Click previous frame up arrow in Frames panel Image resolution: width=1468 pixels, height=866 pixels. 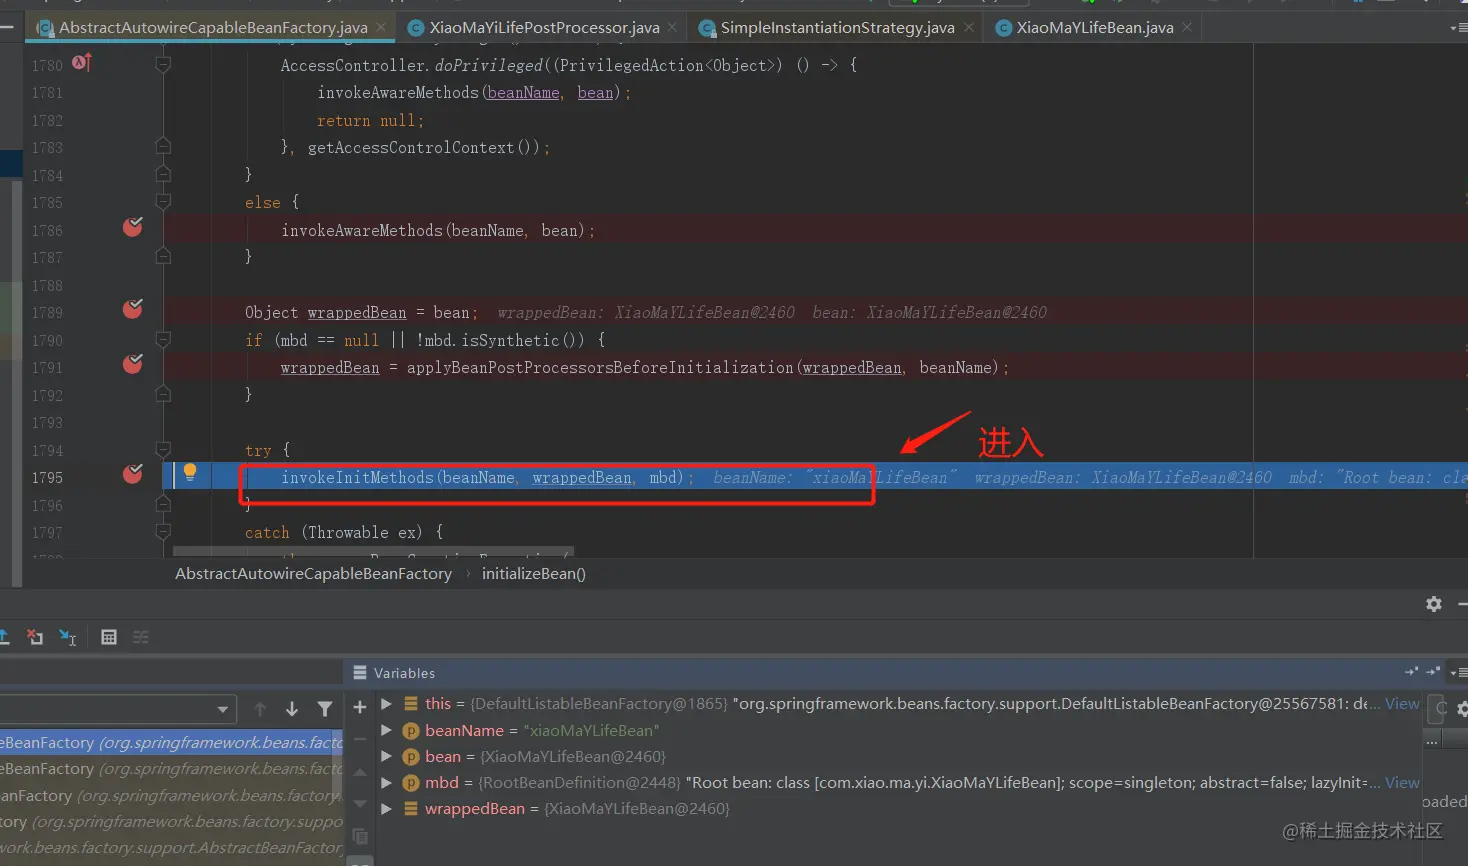[x=260, y=709]
